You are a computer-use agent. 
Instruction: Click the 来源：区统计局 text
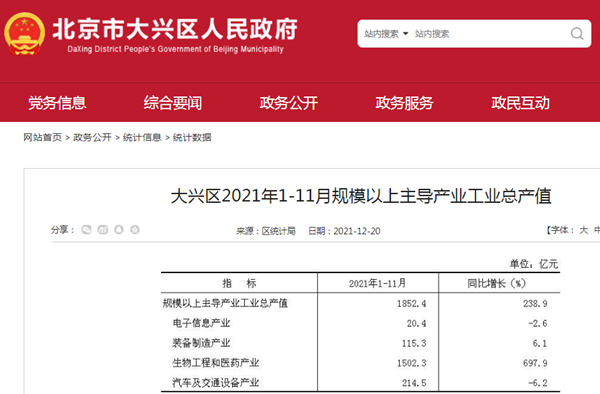pyautogui.click(x=266, y=231)
